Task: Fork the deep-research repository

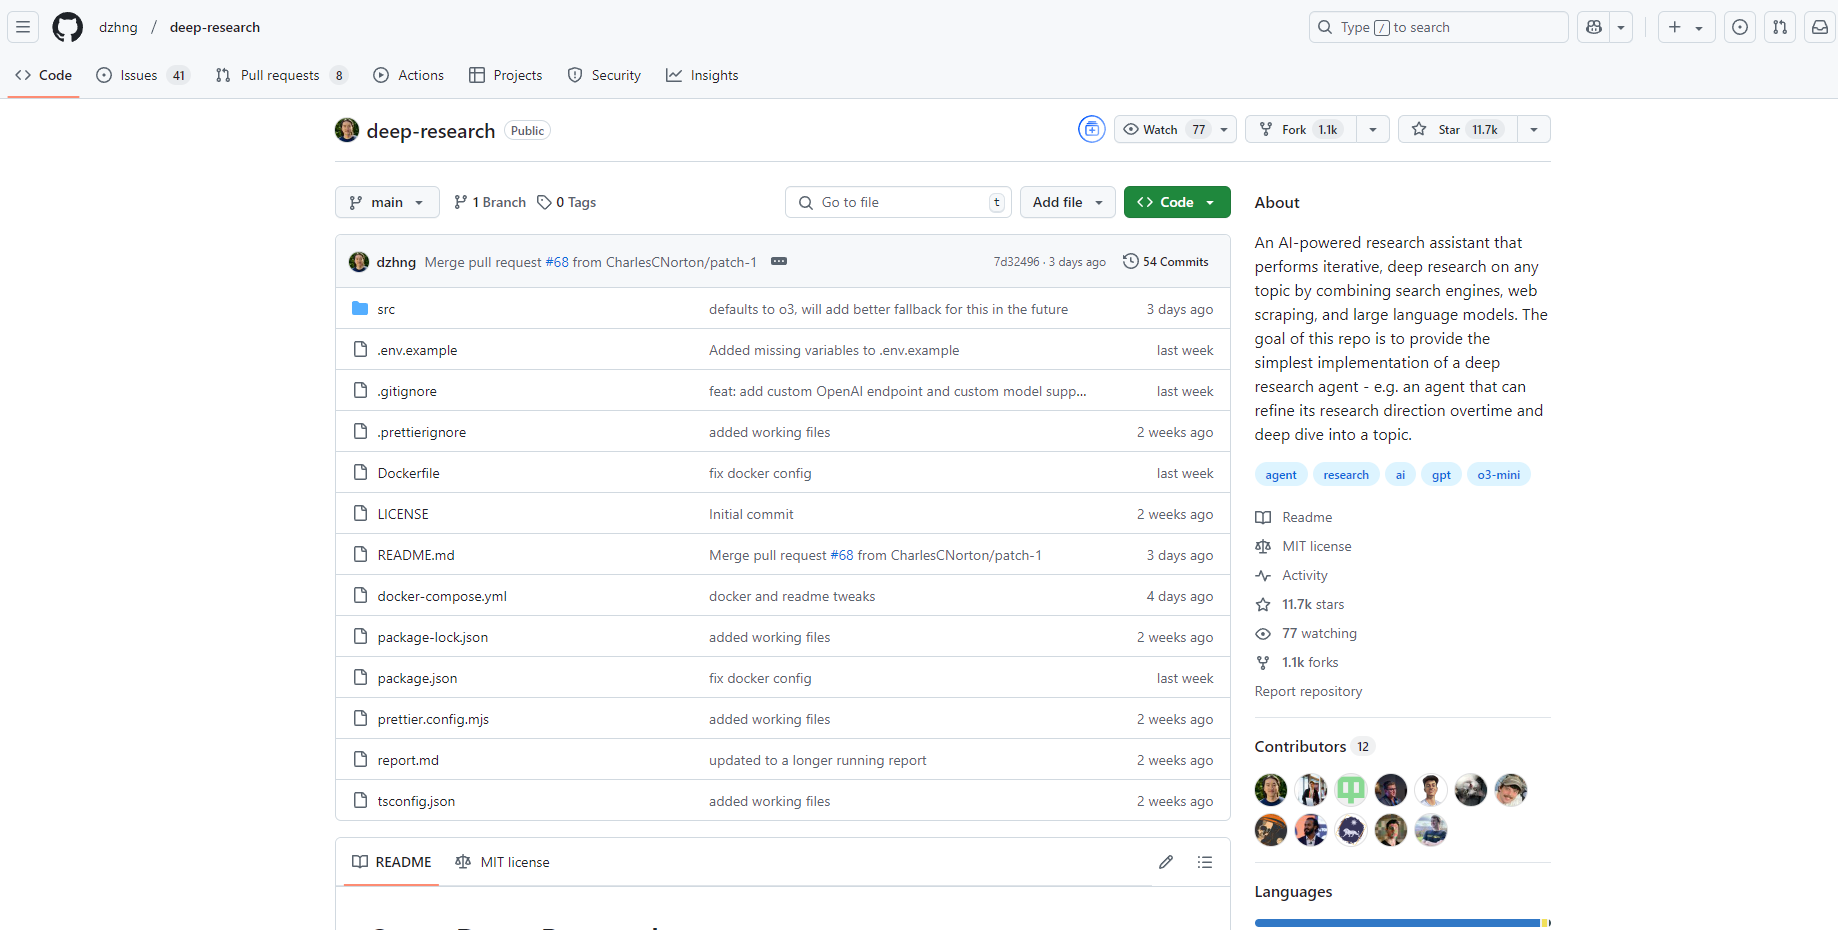Action: click(1300, 129)
